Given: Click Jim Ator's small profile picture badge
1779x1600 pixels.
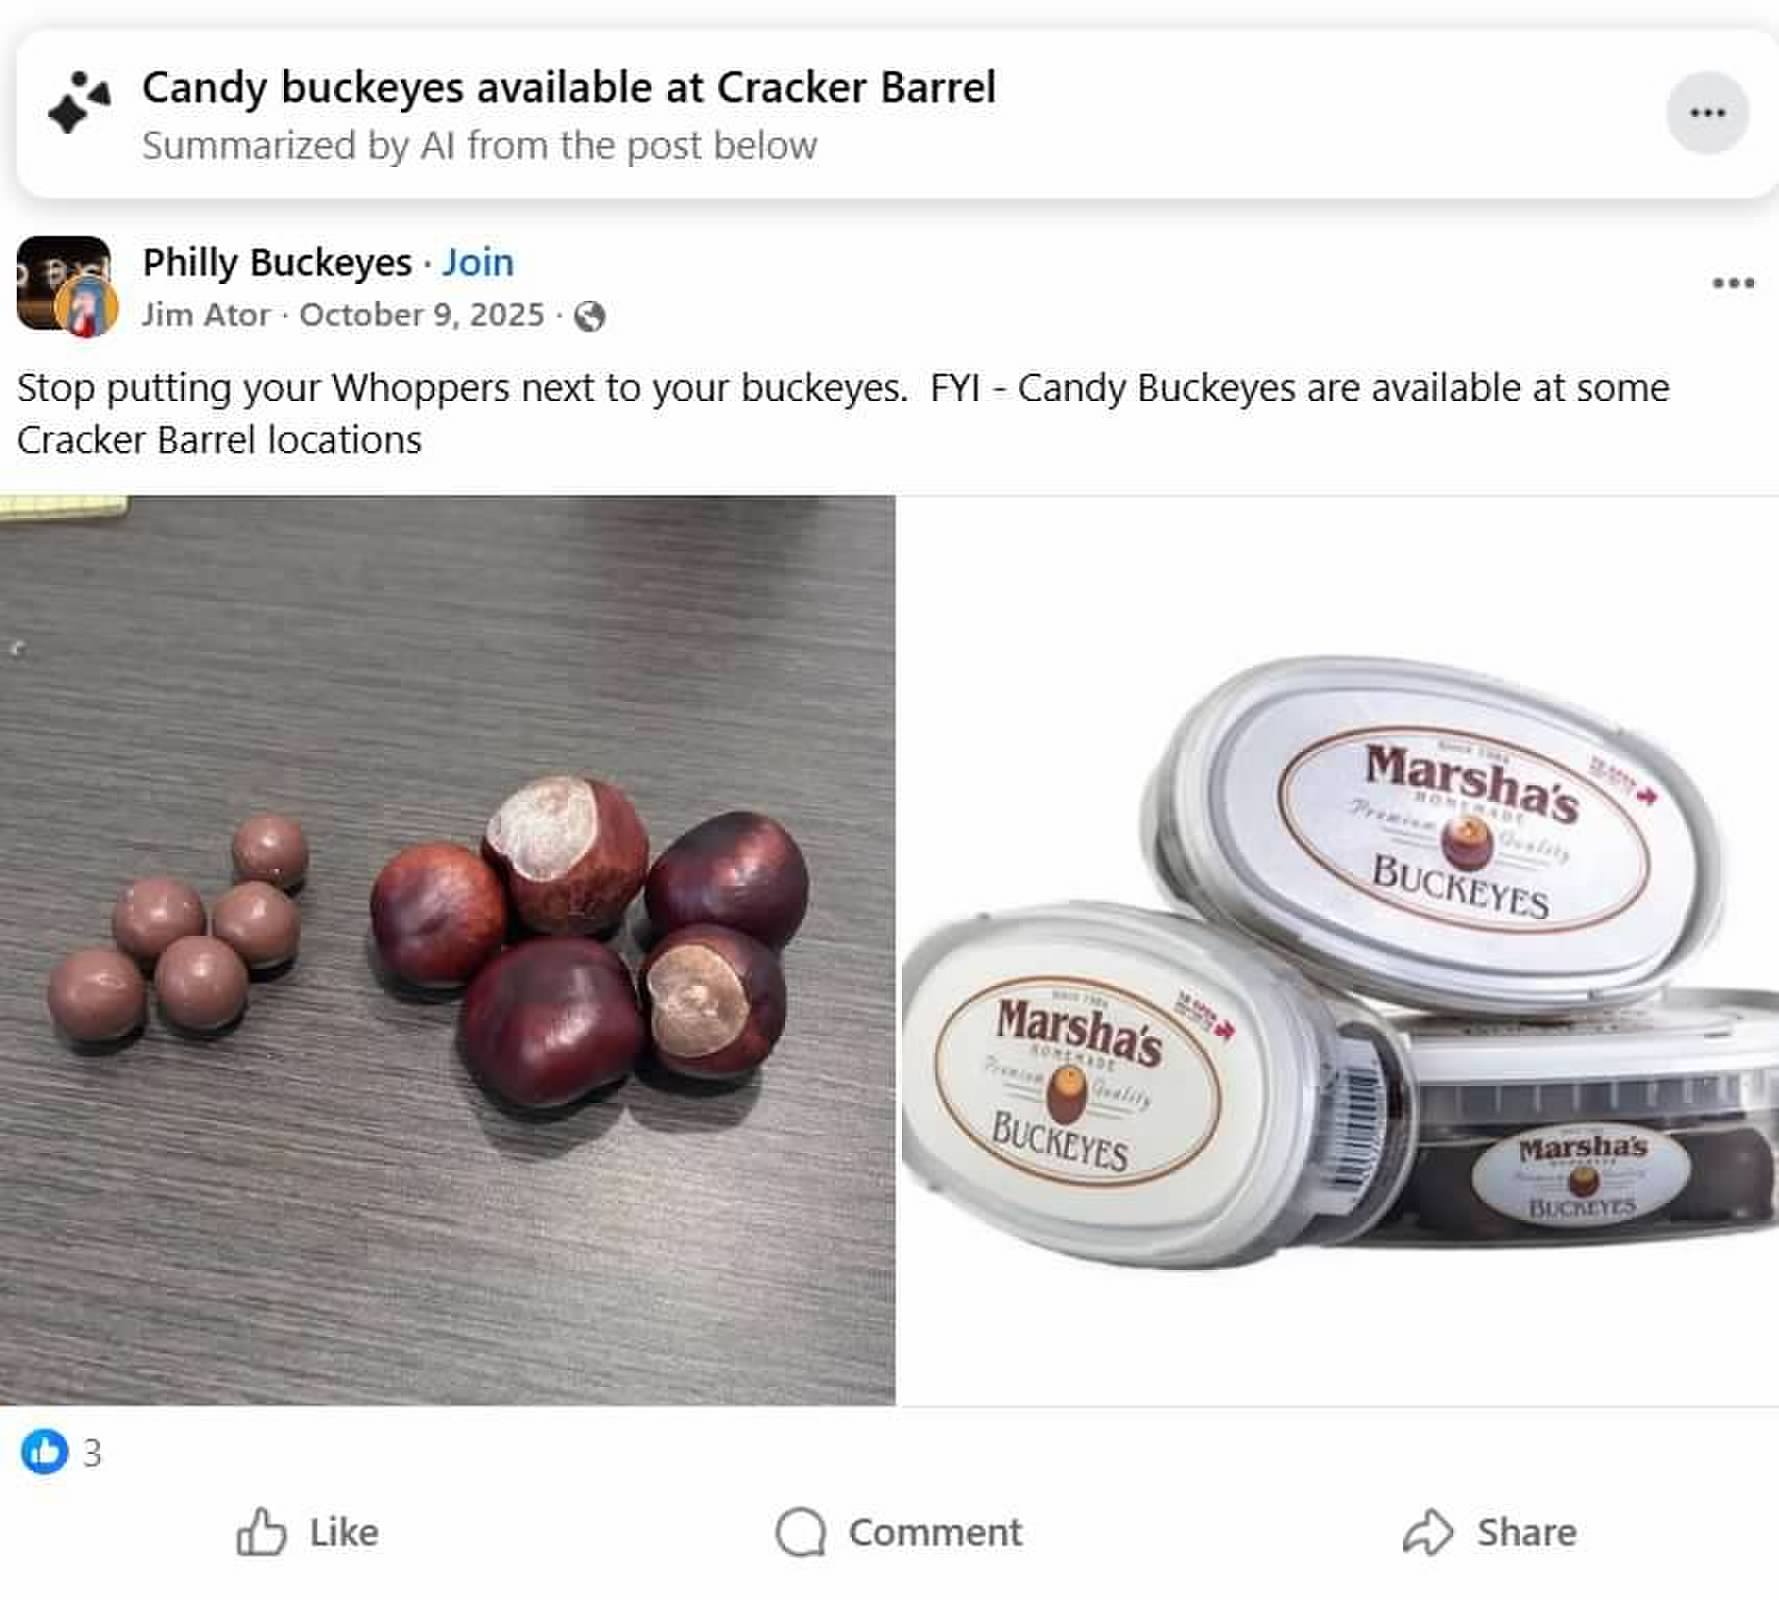Looking at the screenshot, I should 87,306.
